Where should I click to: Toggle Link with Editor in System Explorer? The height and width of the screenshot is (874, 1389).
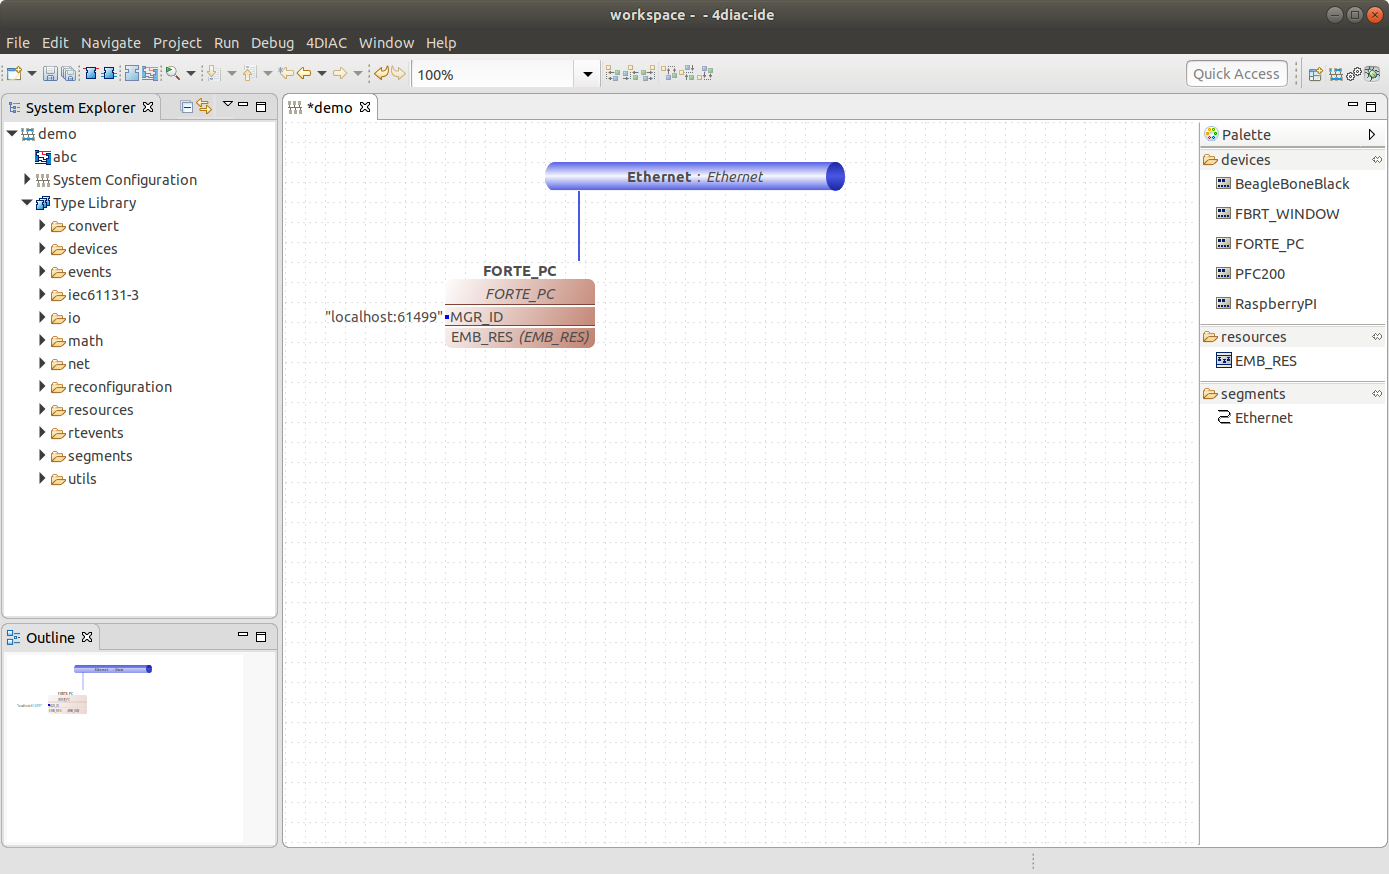coord(205,107)
